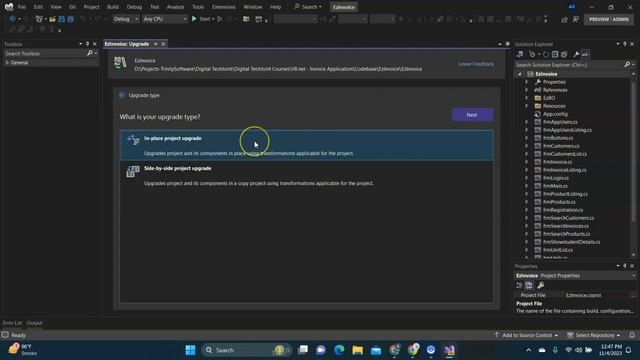Screen dimensions: 640x360
Task: Click Solution Explorer Preview Selected Items icon
Action: 585,54
